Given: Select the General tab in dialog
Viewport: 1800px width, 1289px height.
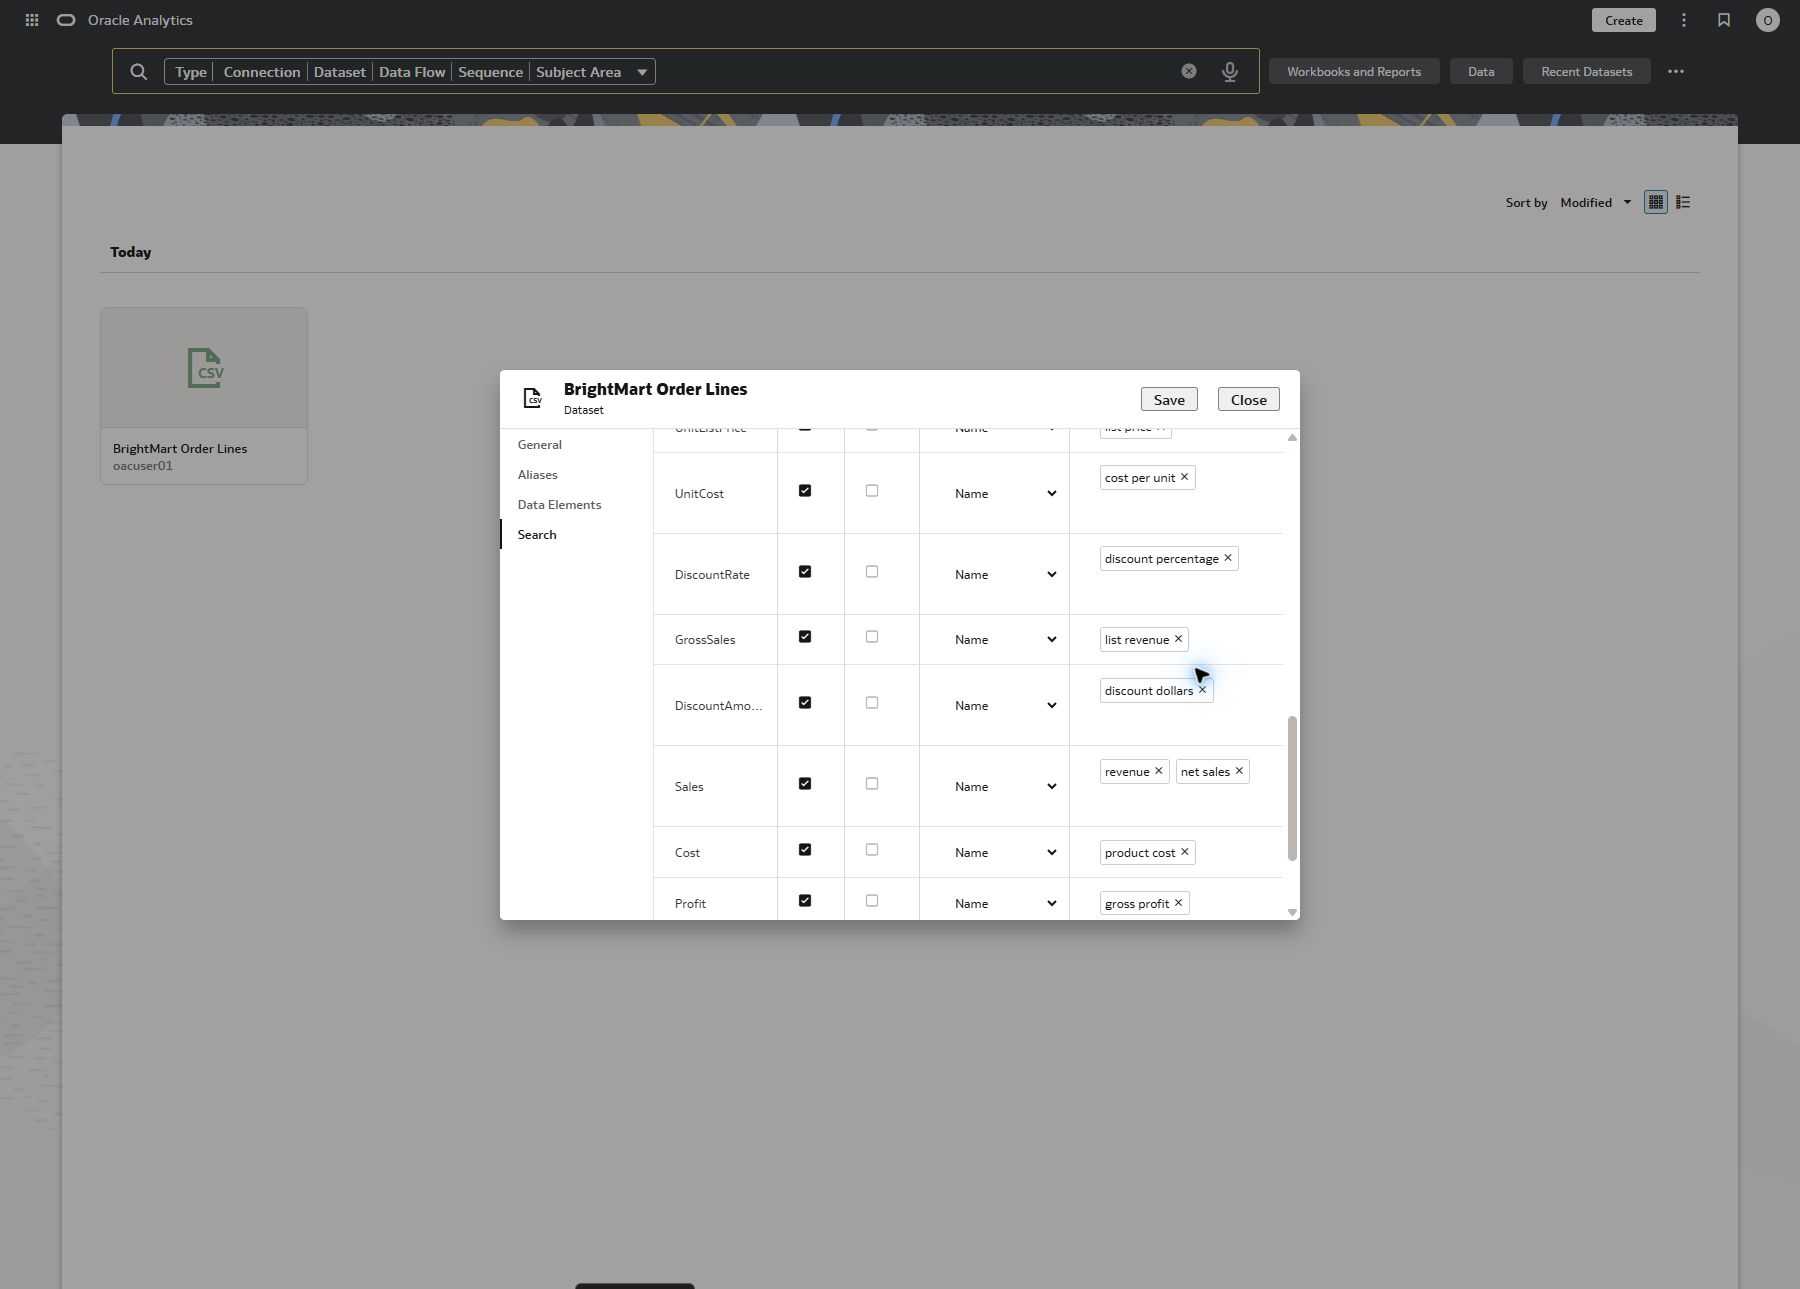Looking at the screenshot, I should coord(540,444).
